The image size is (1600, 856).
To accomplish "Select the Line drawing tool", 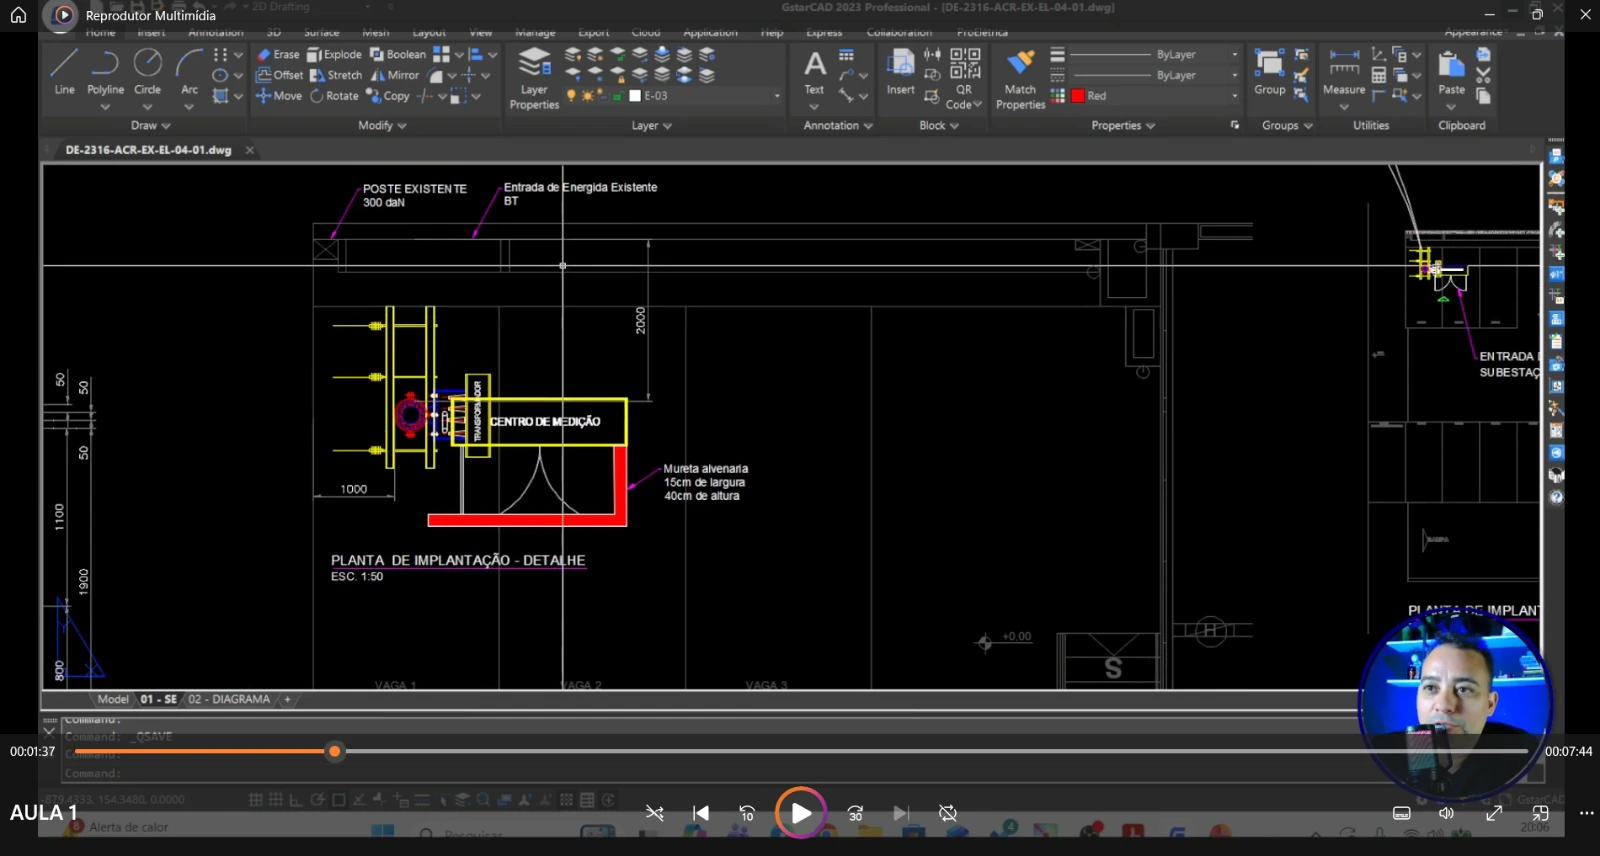I will pos(64,72).
